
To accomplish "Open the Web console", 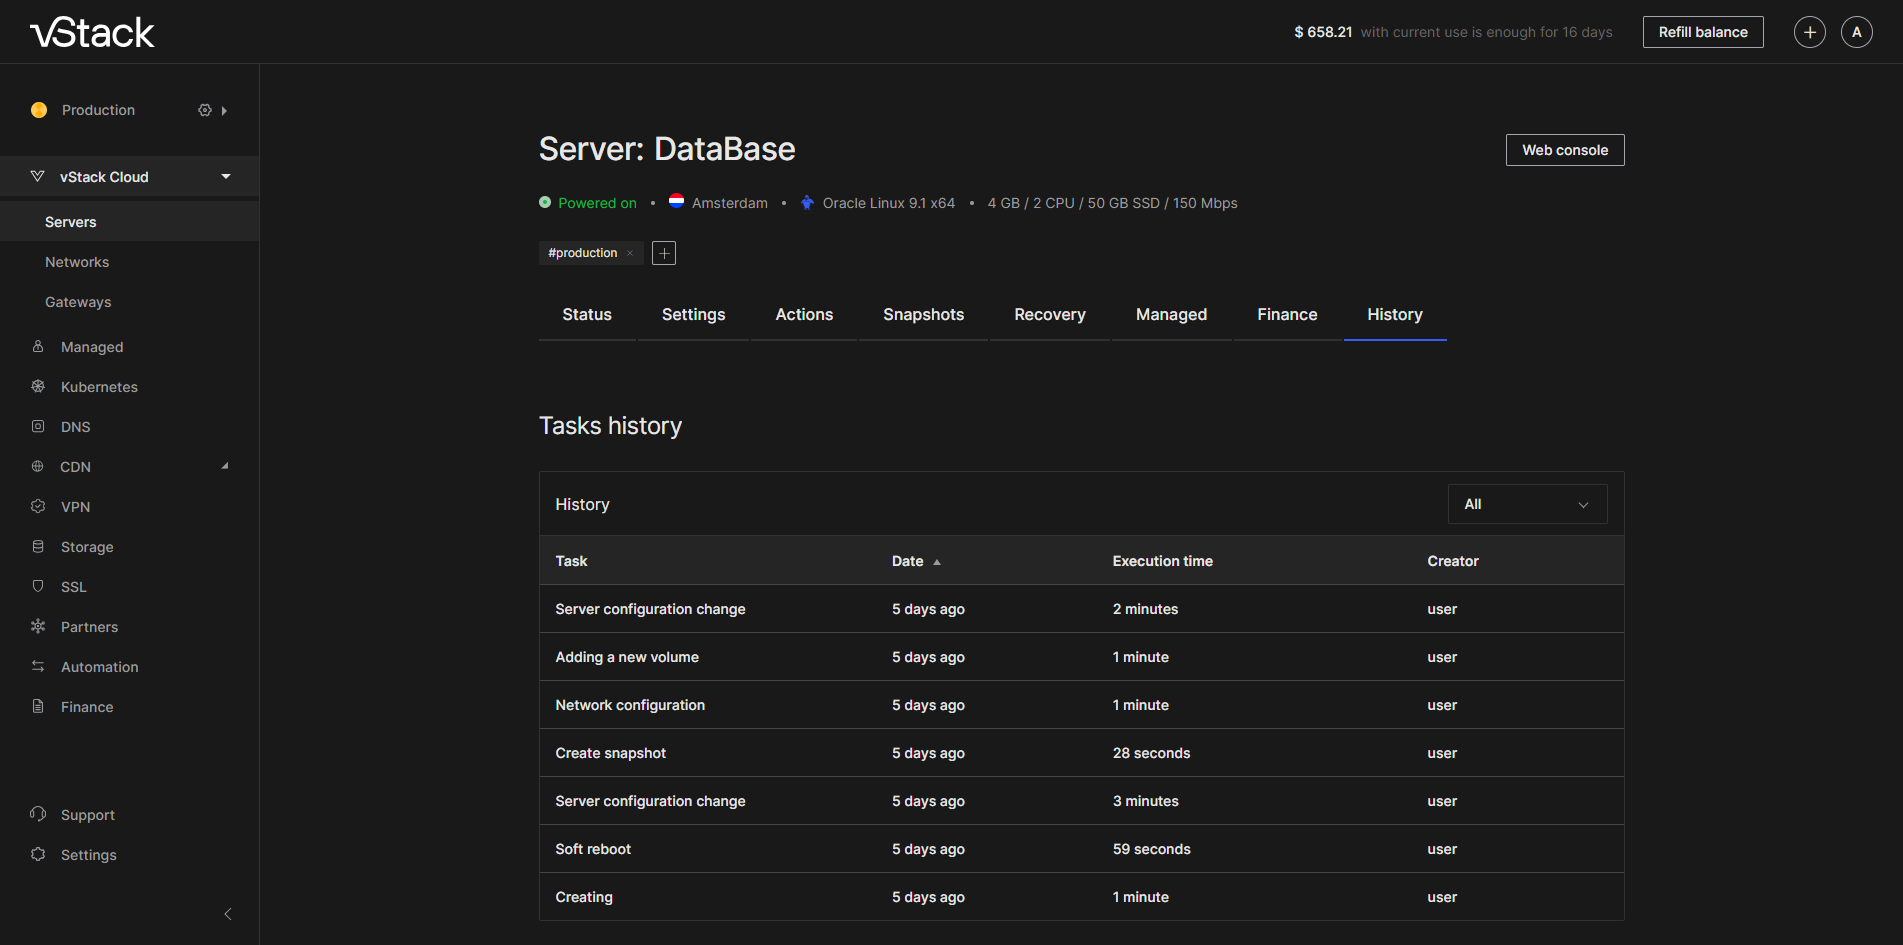I will (x=1565, y=150).
